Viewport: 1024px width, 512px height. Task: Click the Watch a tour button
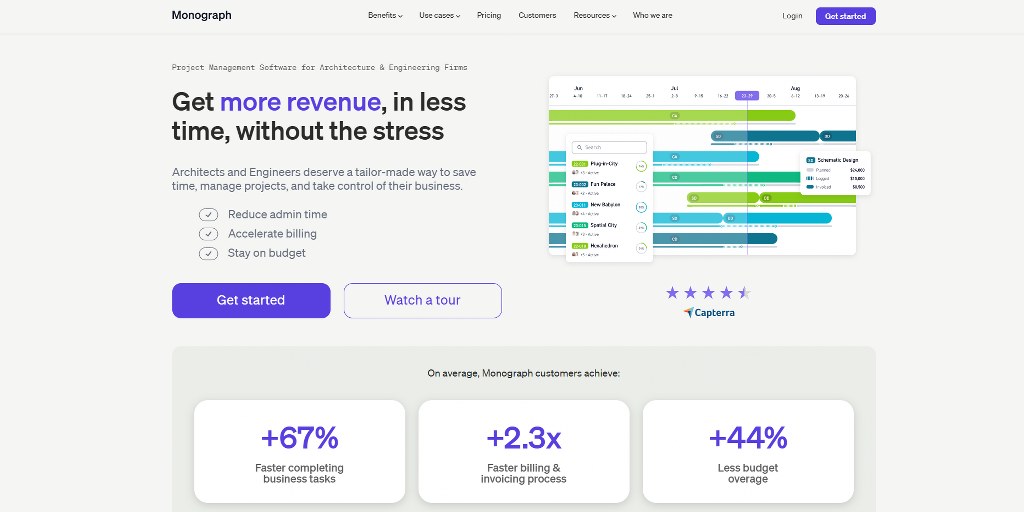coord(423,300)
